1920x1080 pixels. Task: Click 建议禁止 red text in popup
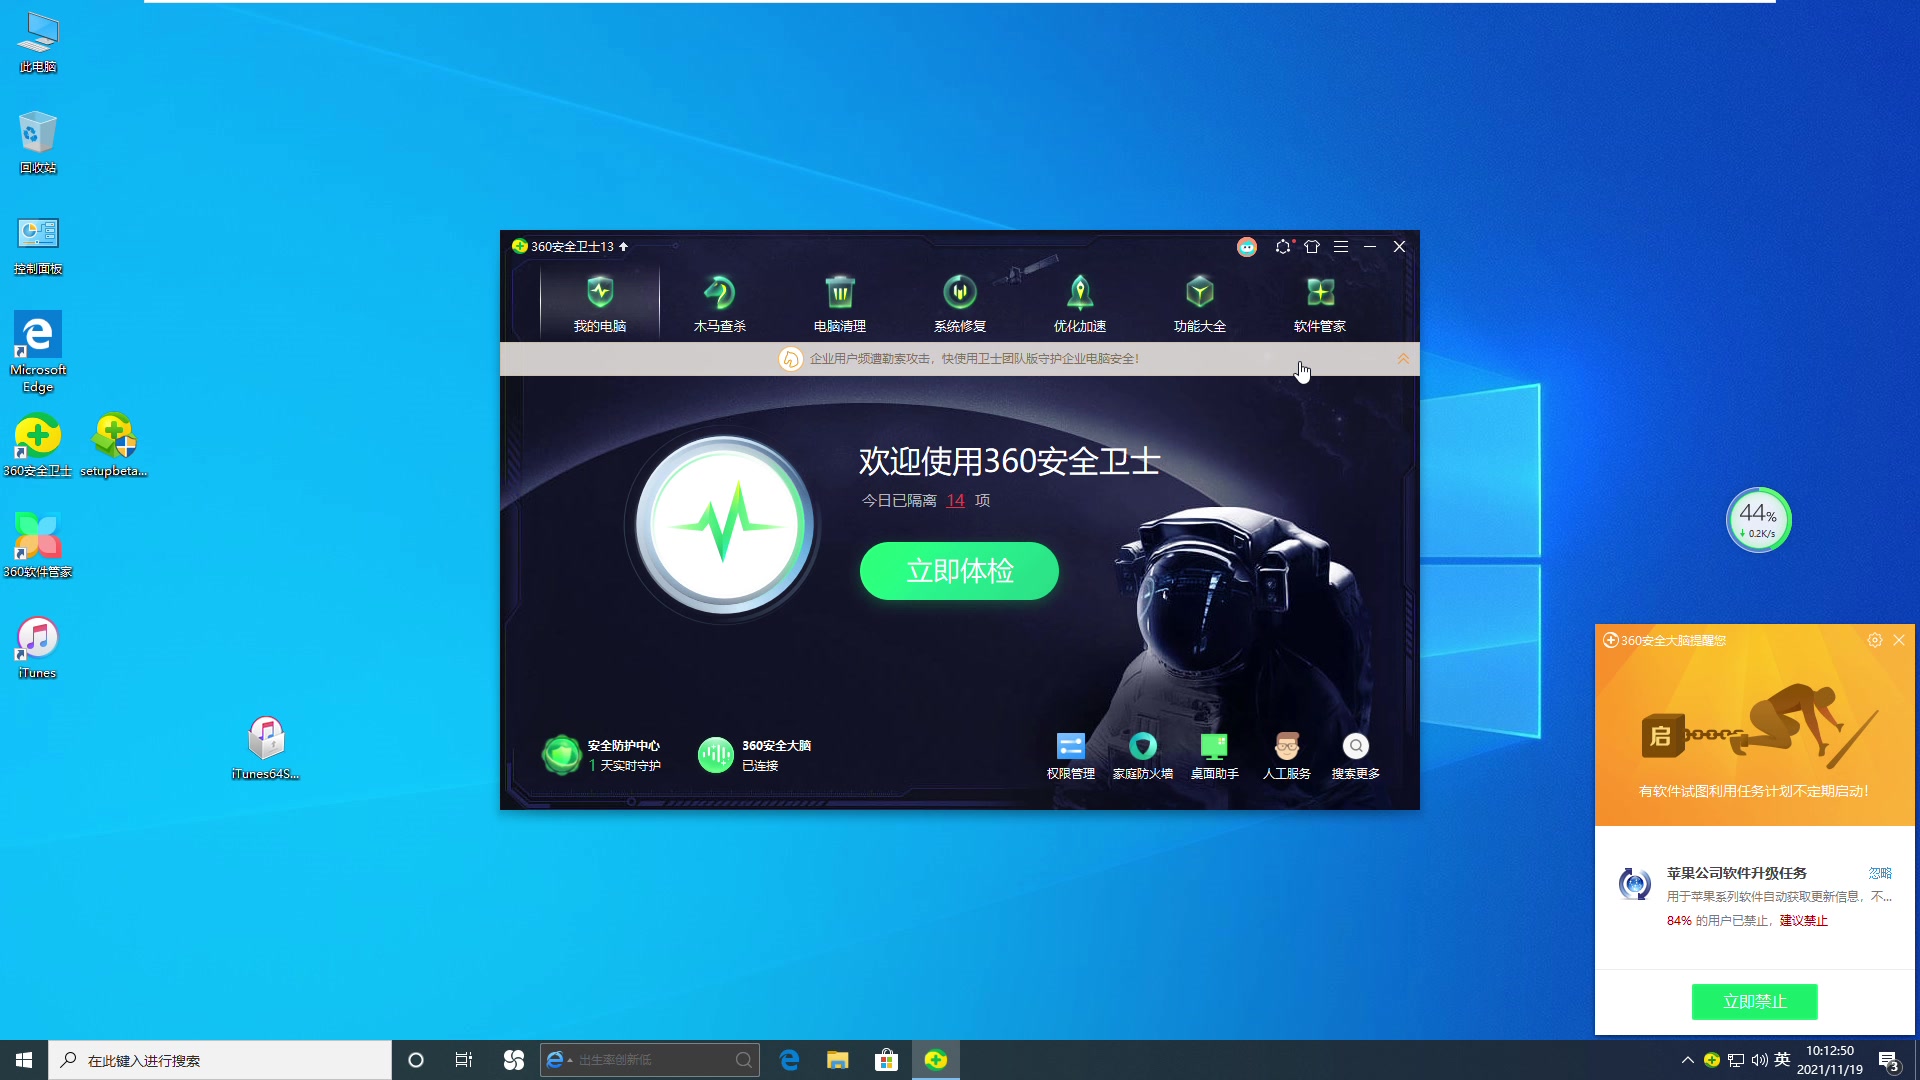1803,921
